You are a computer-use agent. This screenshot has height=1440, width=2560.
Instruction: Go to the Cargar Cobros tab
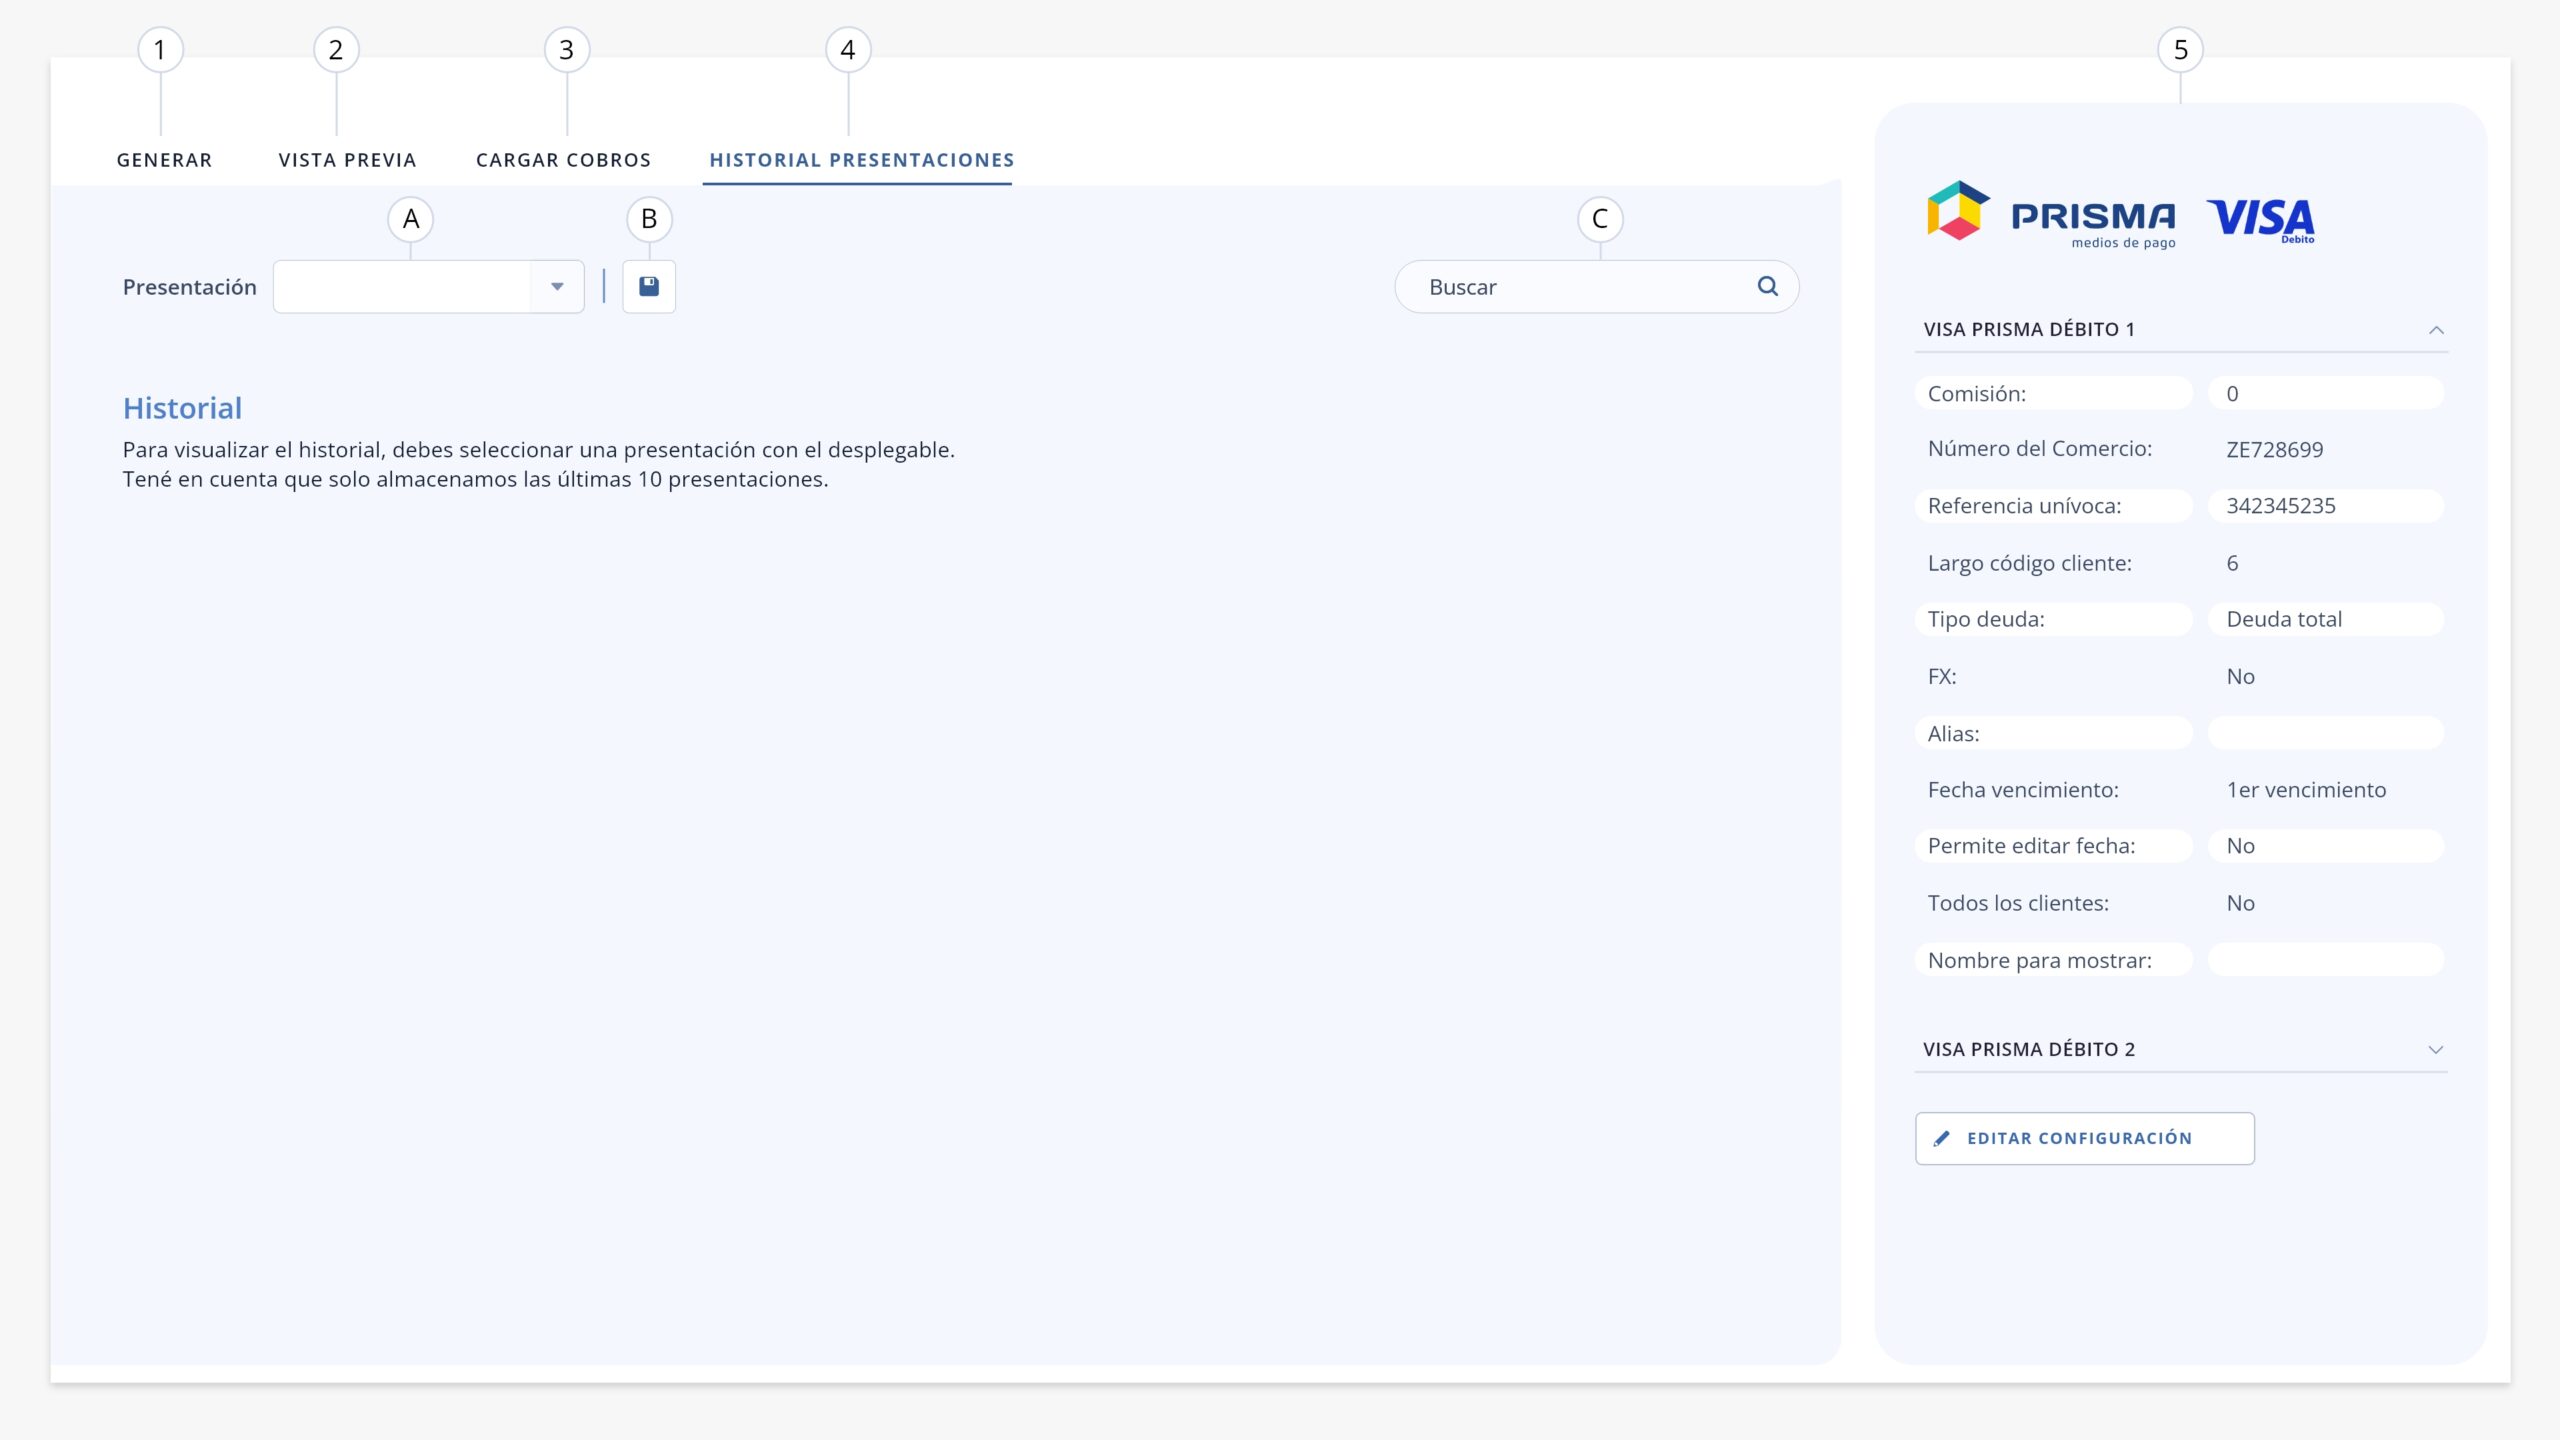tap(563, 160)
